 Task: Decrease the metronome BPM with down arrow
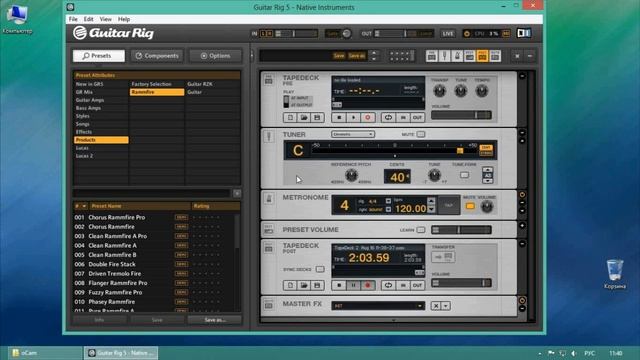431,209
